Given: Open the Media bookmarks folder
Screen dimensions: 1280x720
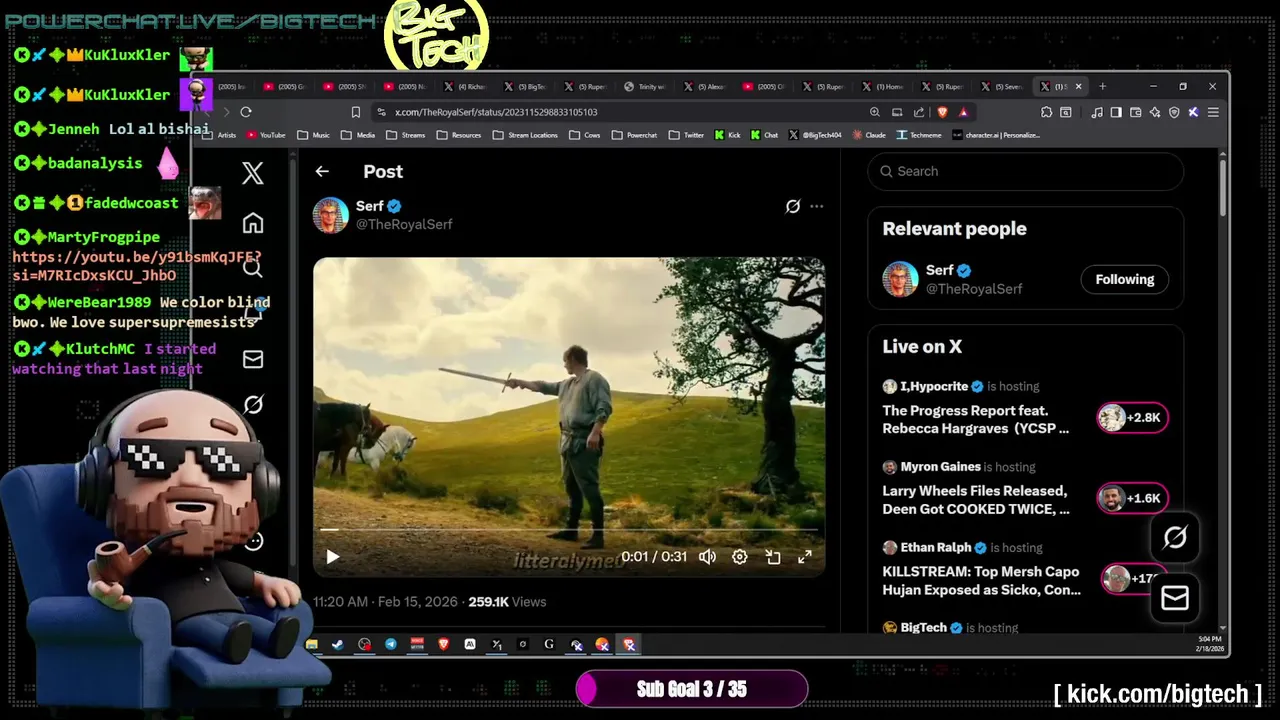Looking at the screenshot, I should (358, 135).
